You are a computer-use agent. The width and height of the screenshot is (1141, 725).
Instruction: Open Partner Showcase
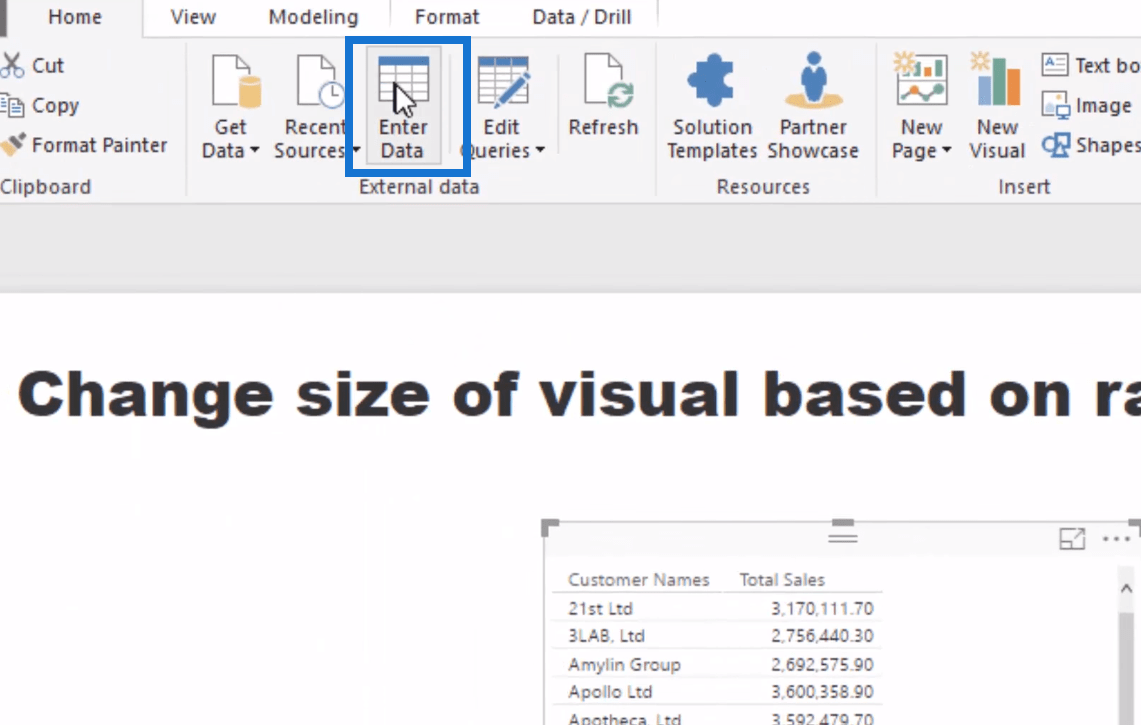pyautogui.click(x=813, y=107)
